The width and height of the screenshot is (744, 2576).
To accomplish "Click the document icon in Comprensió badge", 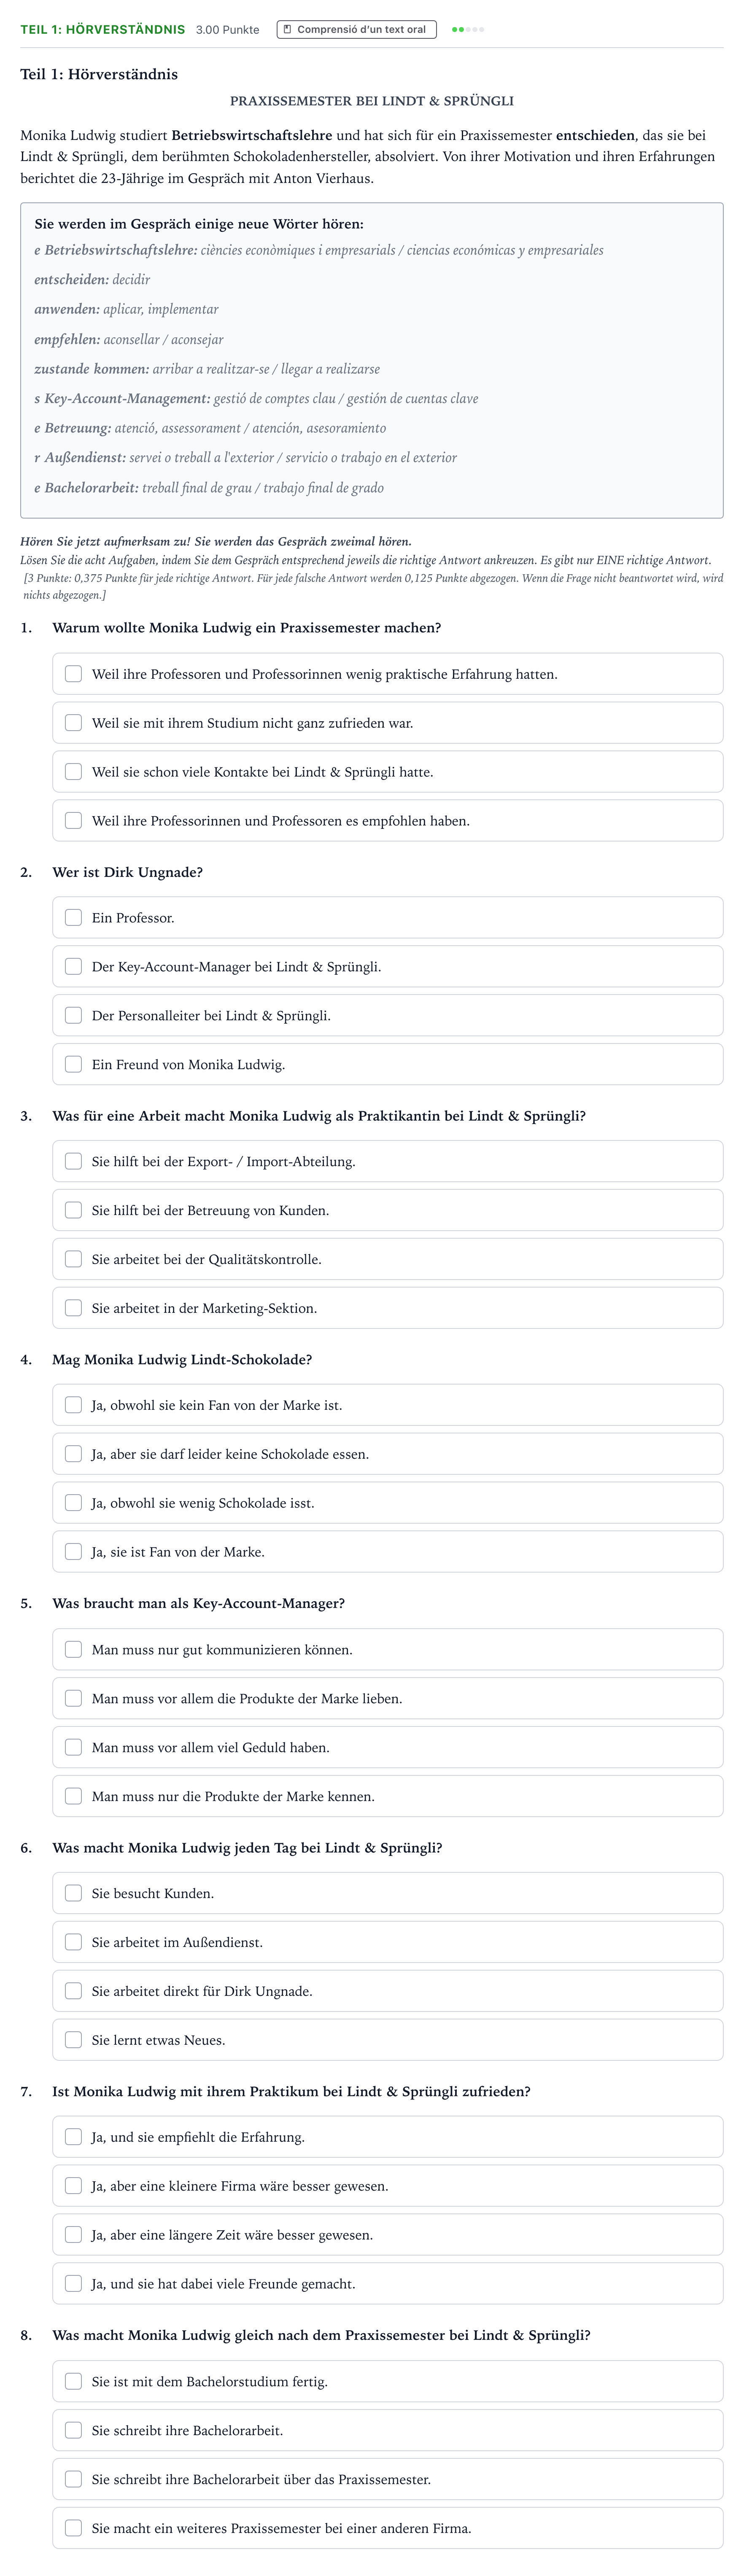I will 288,30.
